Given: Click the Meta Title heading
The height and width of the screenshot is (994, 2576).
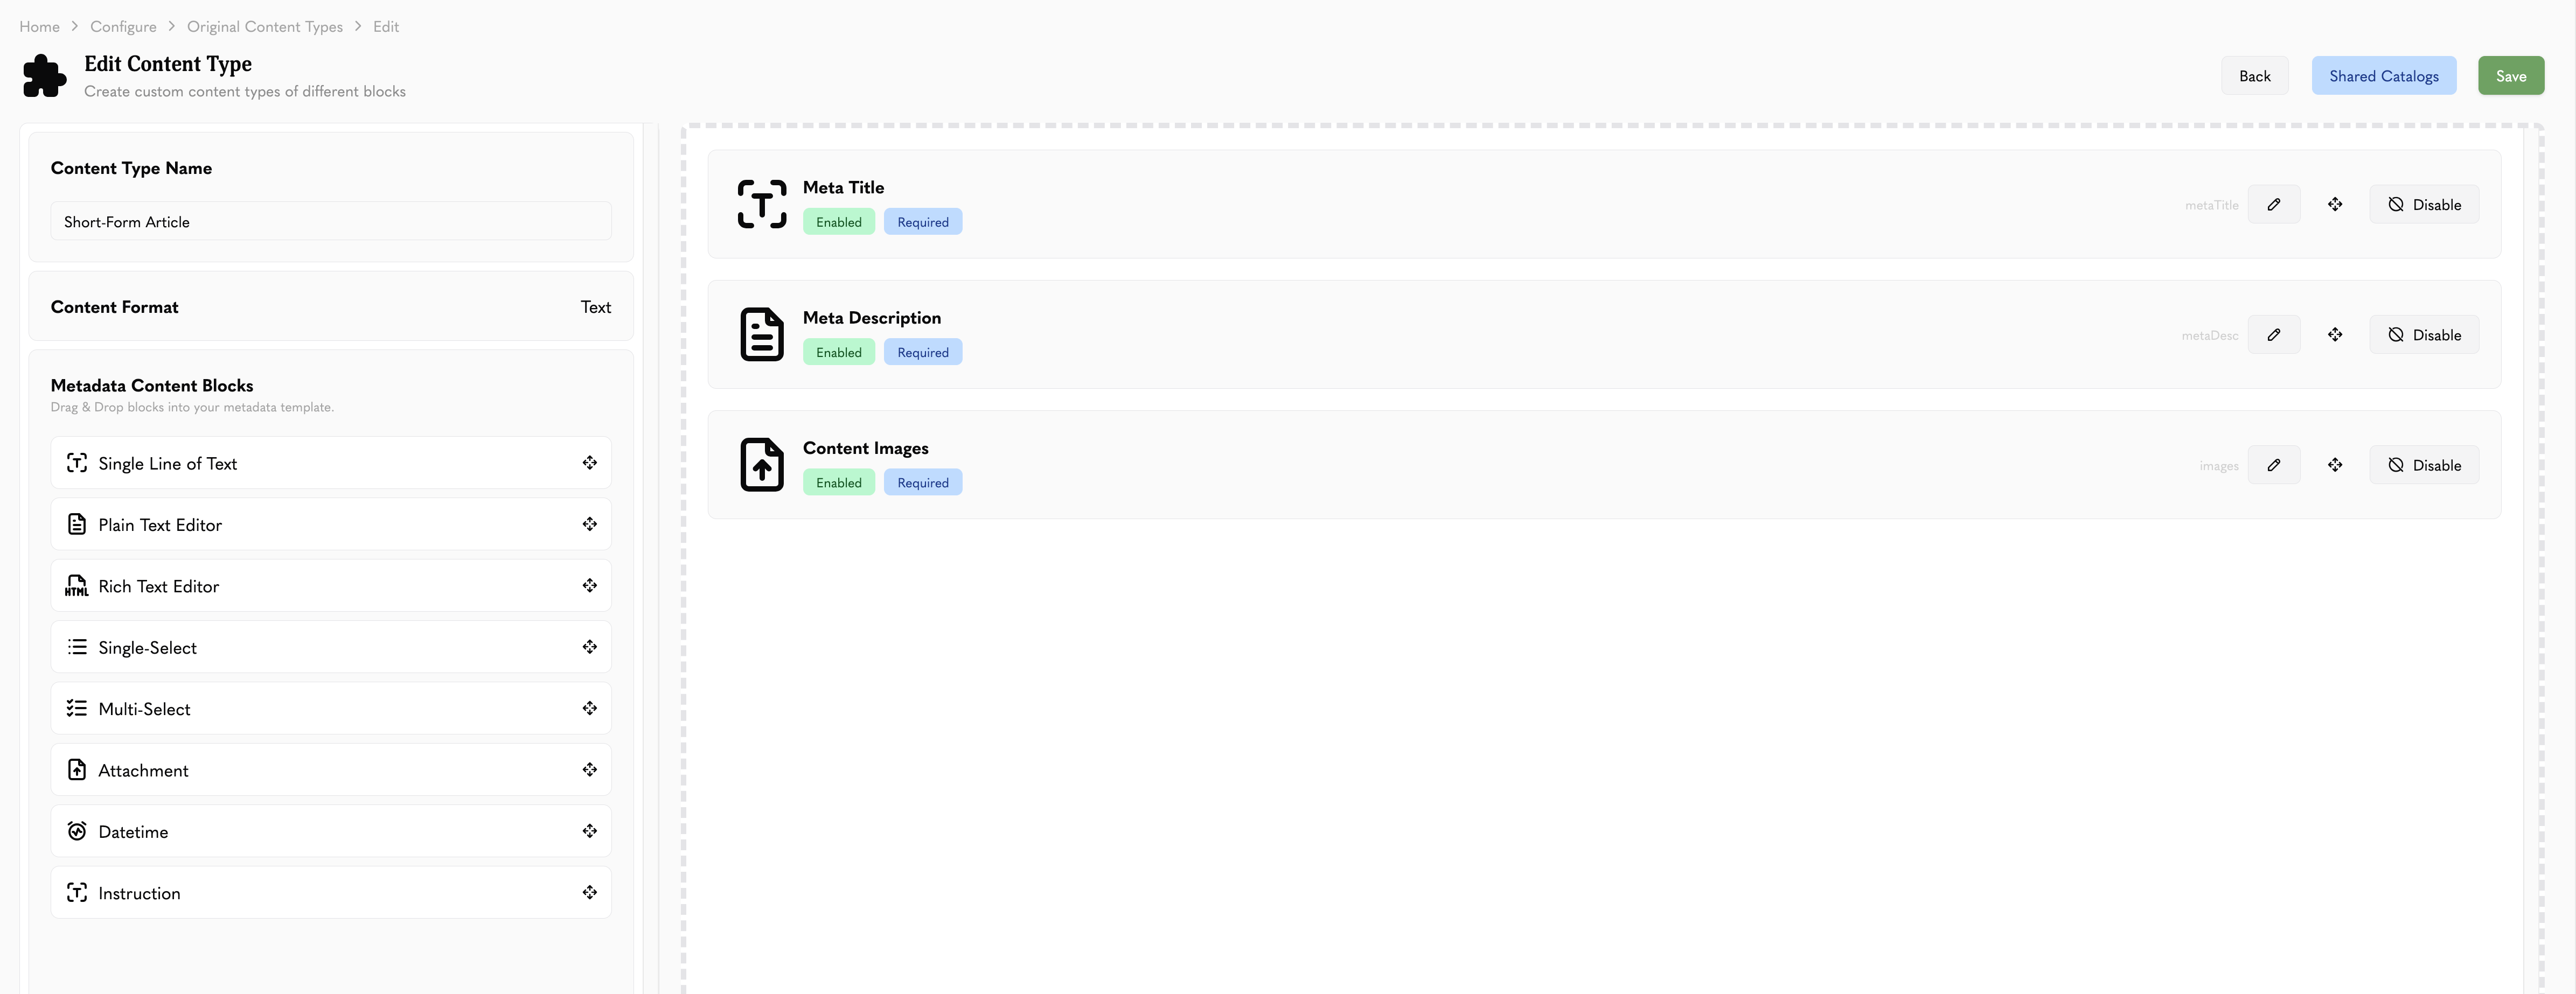Looking at the screenshot, I should pyautogui.click(x=844, y=187).
